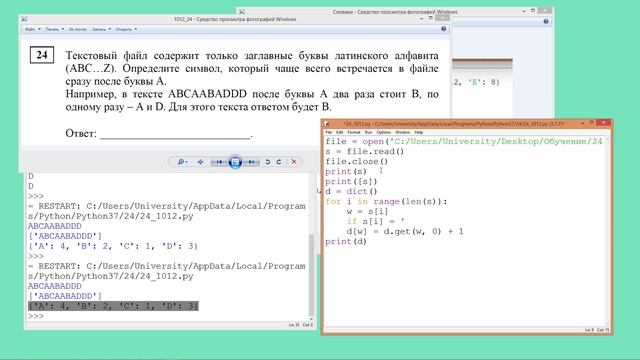This screenshot has width=640, height=360.
Task: Click the code line 's = file.read()'
Action: [x=364, y=151]
